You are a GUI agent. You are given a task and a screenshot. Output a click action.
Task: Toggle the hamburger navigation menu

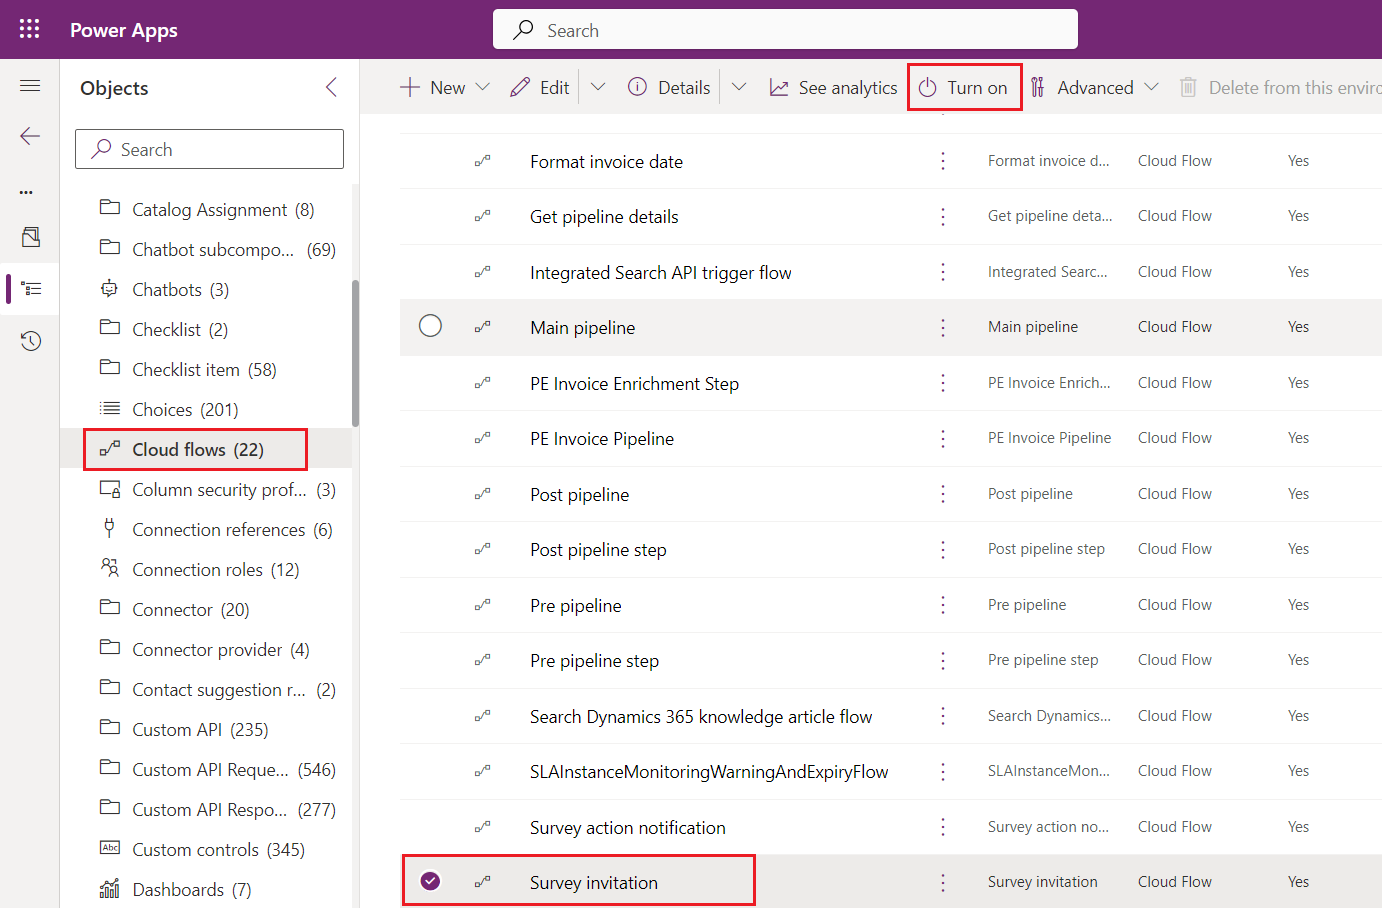30,86
